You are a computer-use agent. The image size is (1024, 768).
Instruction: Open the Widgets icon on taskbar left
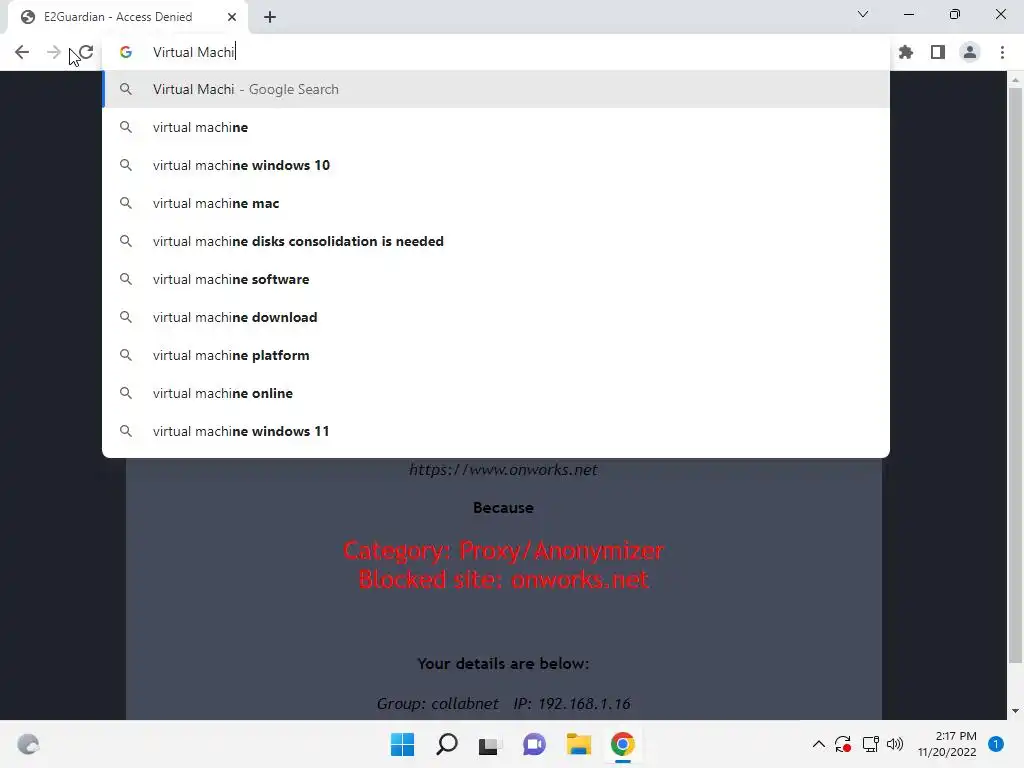tap(28, 744)
